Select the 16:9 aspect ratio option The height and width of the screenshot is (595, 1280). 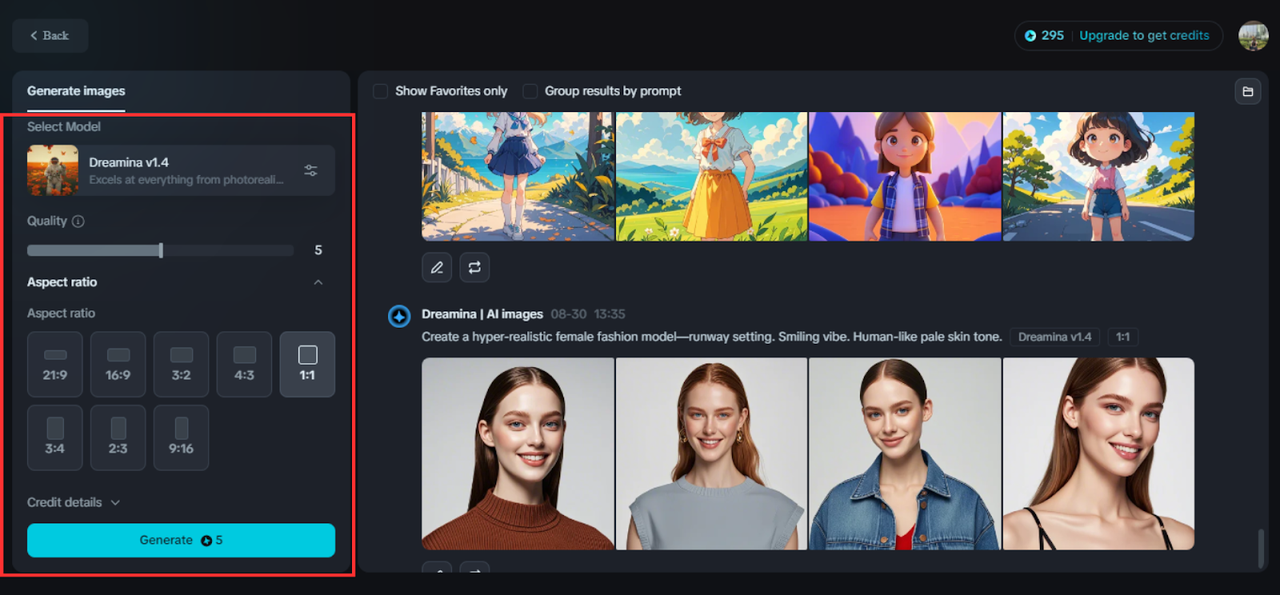[118, 364]
